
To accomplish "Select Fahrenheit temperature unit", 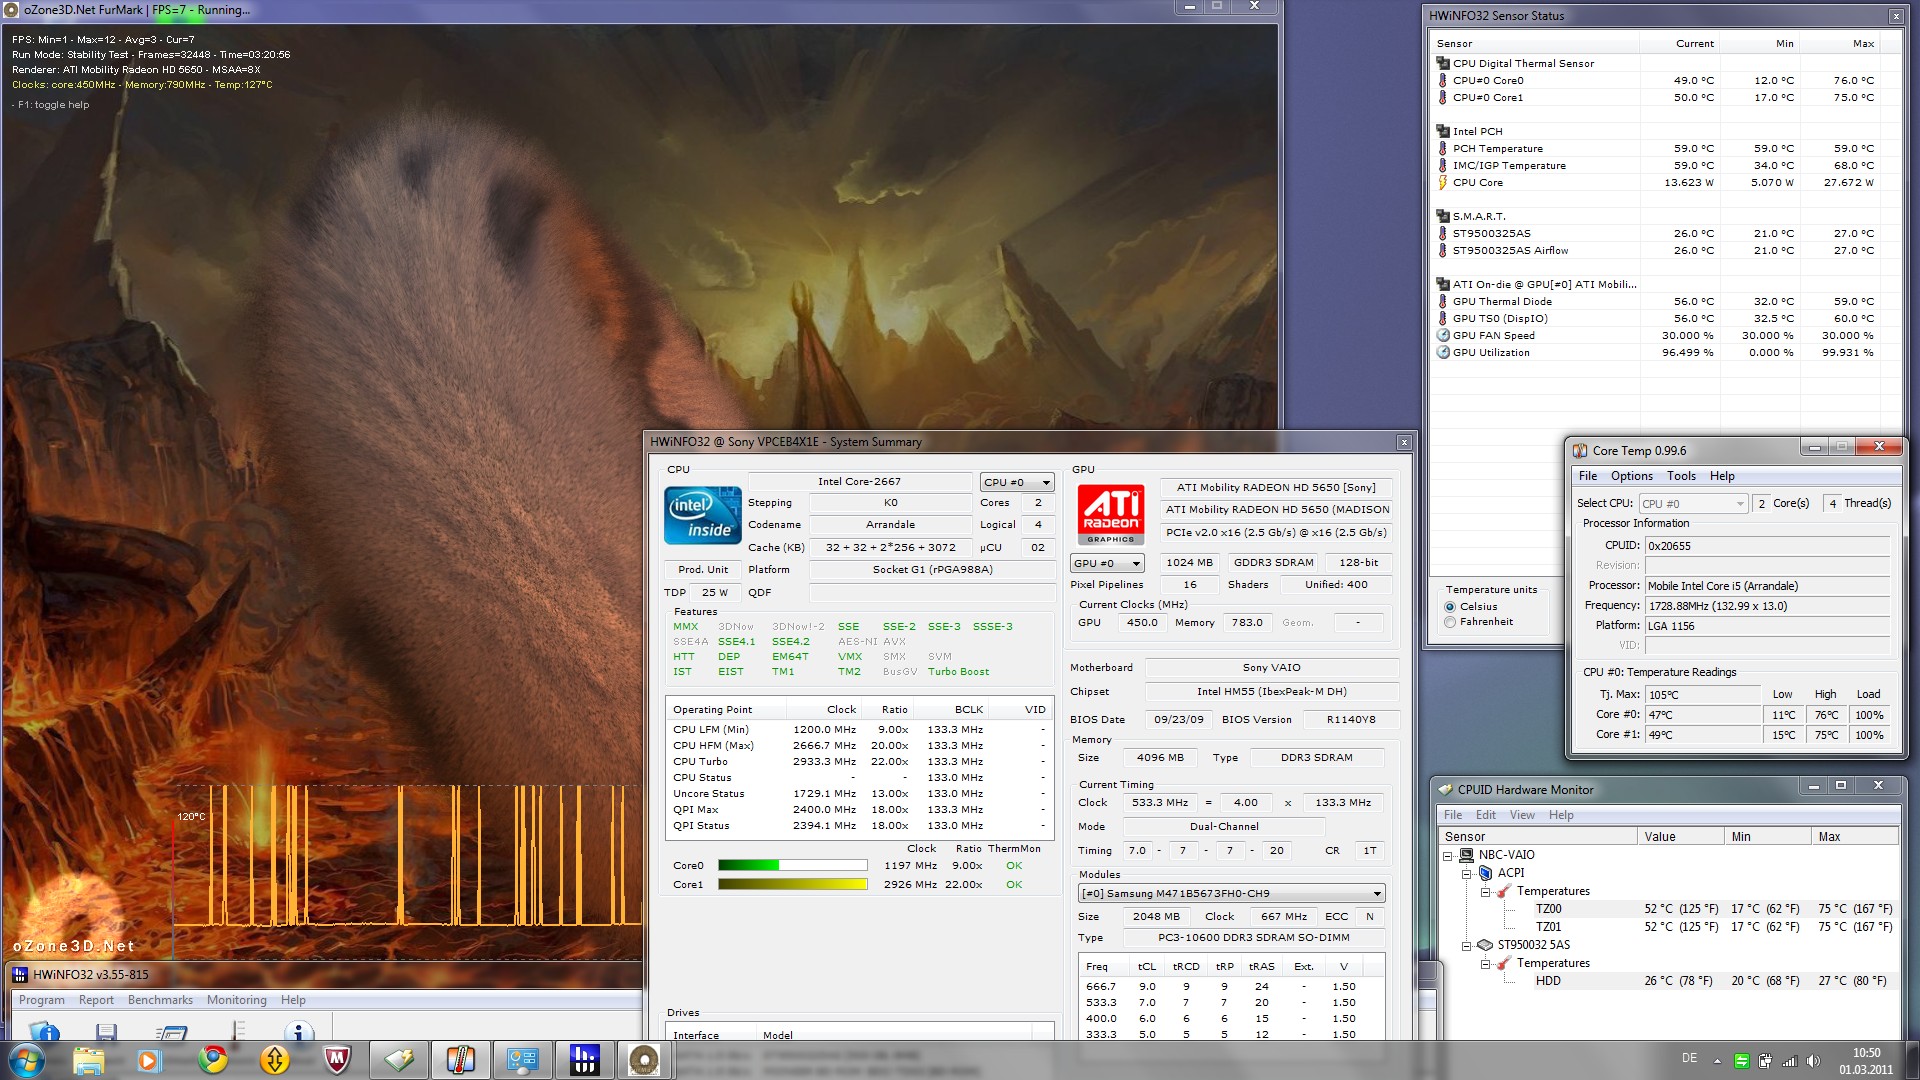I will coord(1450,622).
